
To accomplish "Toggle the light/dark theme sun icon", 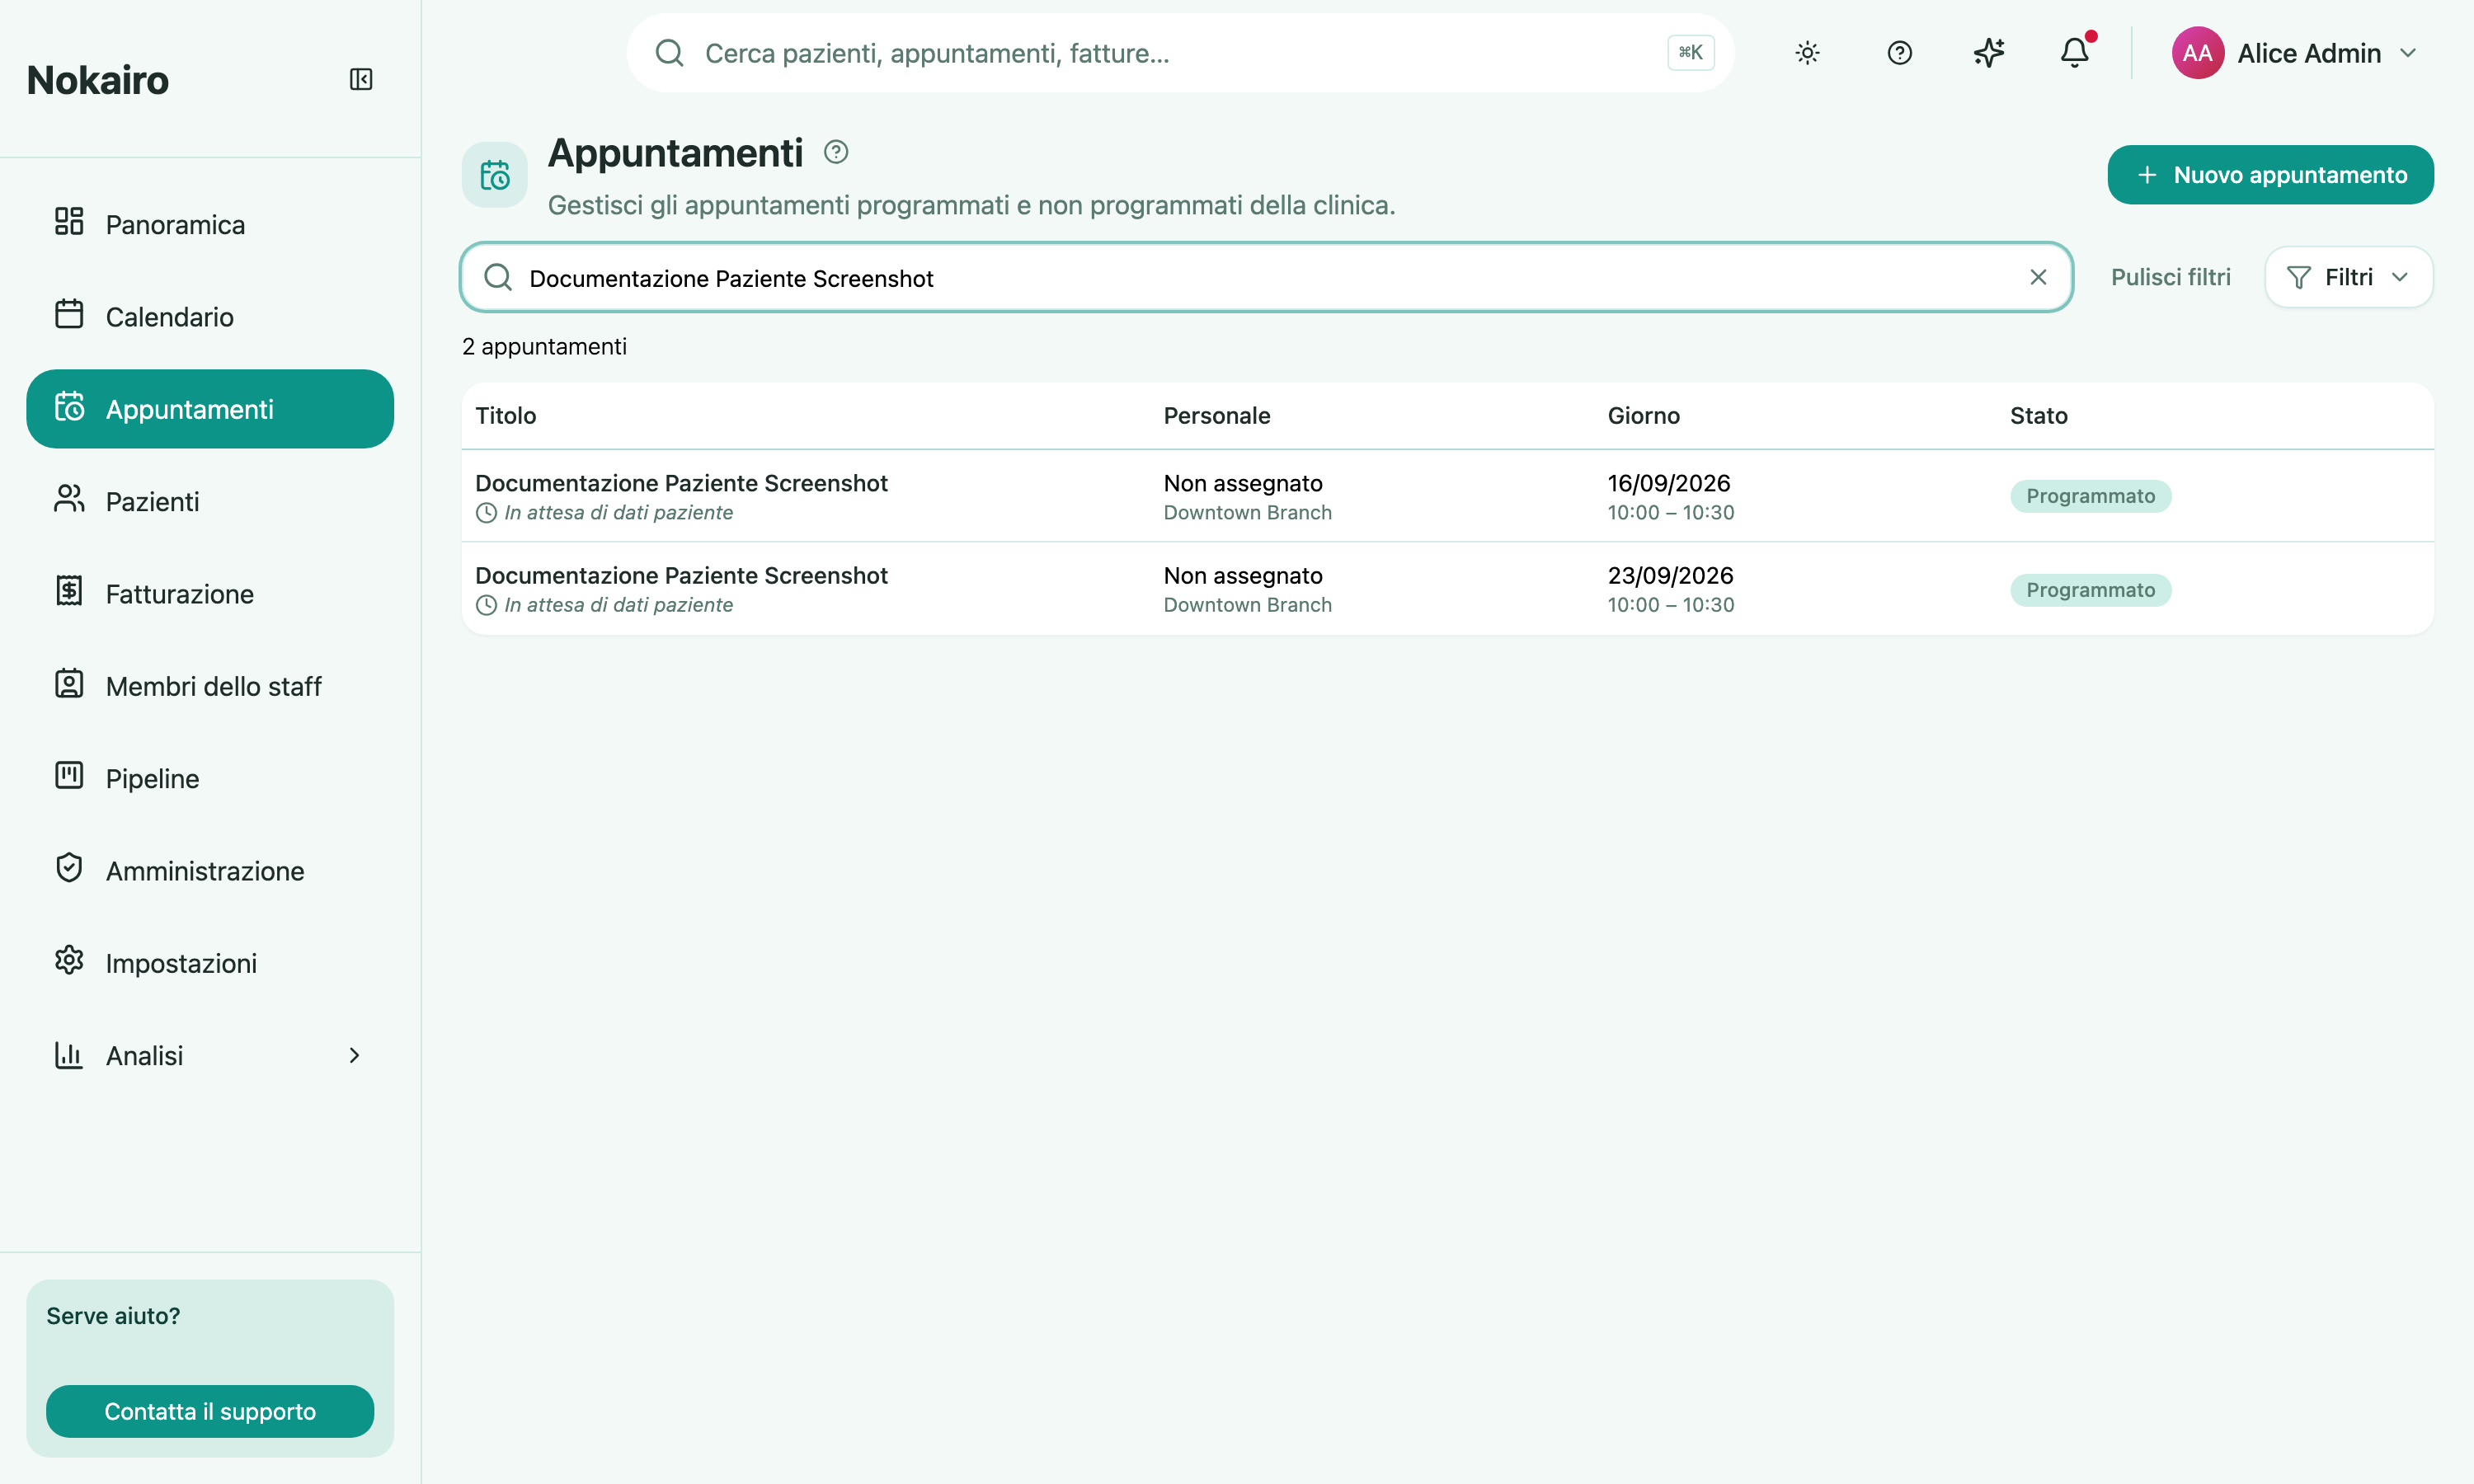I will pos(1807,53).
